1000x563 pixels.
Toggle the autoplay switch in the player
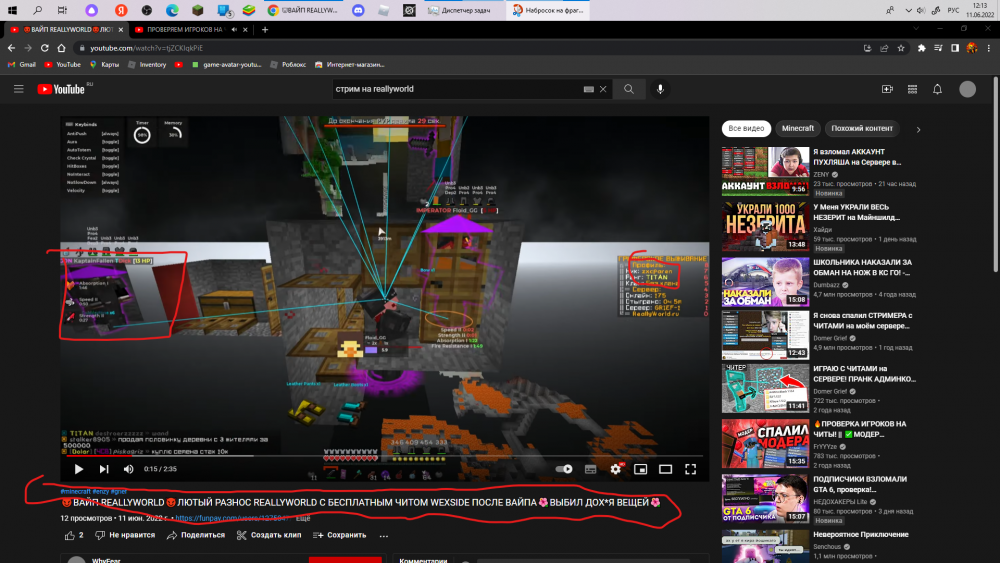coord(564,469)
